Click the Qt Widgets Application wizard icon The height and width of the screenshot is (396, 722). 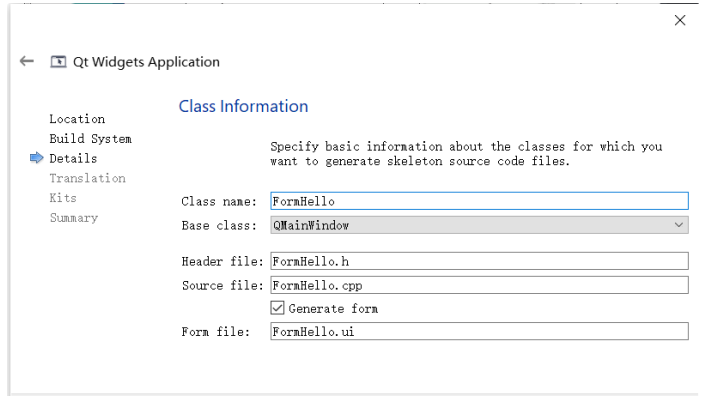click(x=58, y=62)
